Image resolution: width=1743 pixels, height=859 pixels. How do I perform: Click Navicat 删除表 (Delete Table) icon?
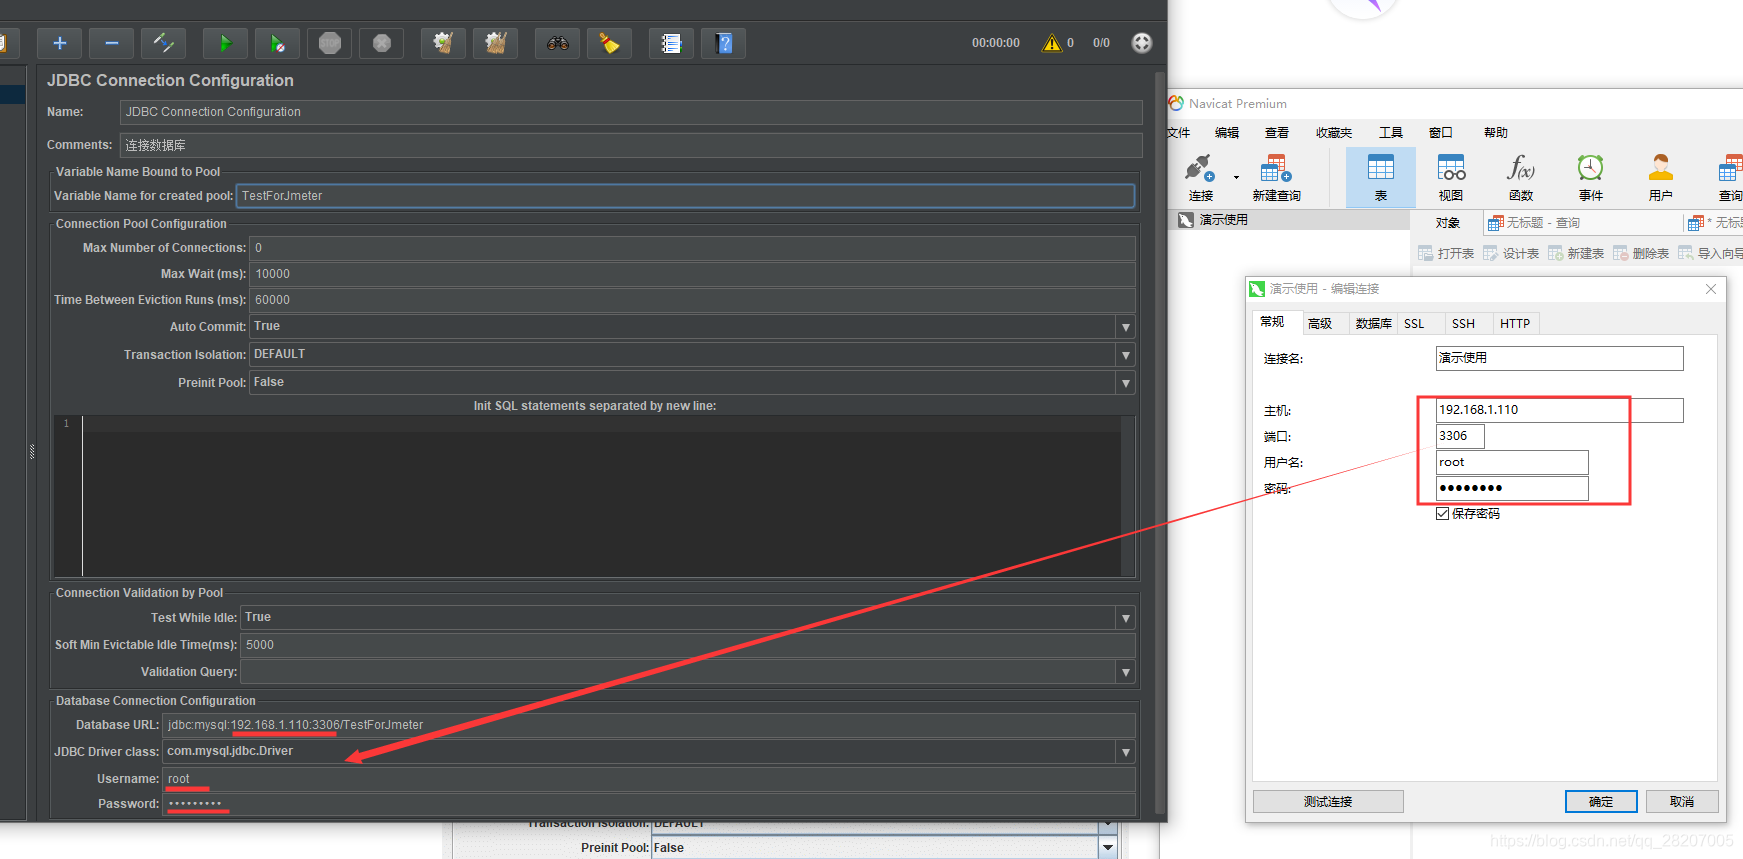(x=1641, y=253)
